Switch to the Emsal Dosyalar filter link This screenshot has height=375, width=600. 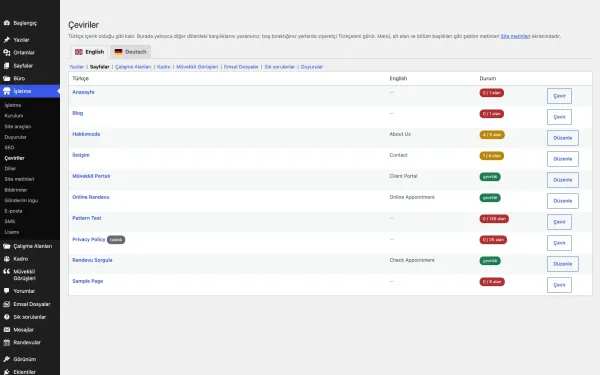point(241,67)
